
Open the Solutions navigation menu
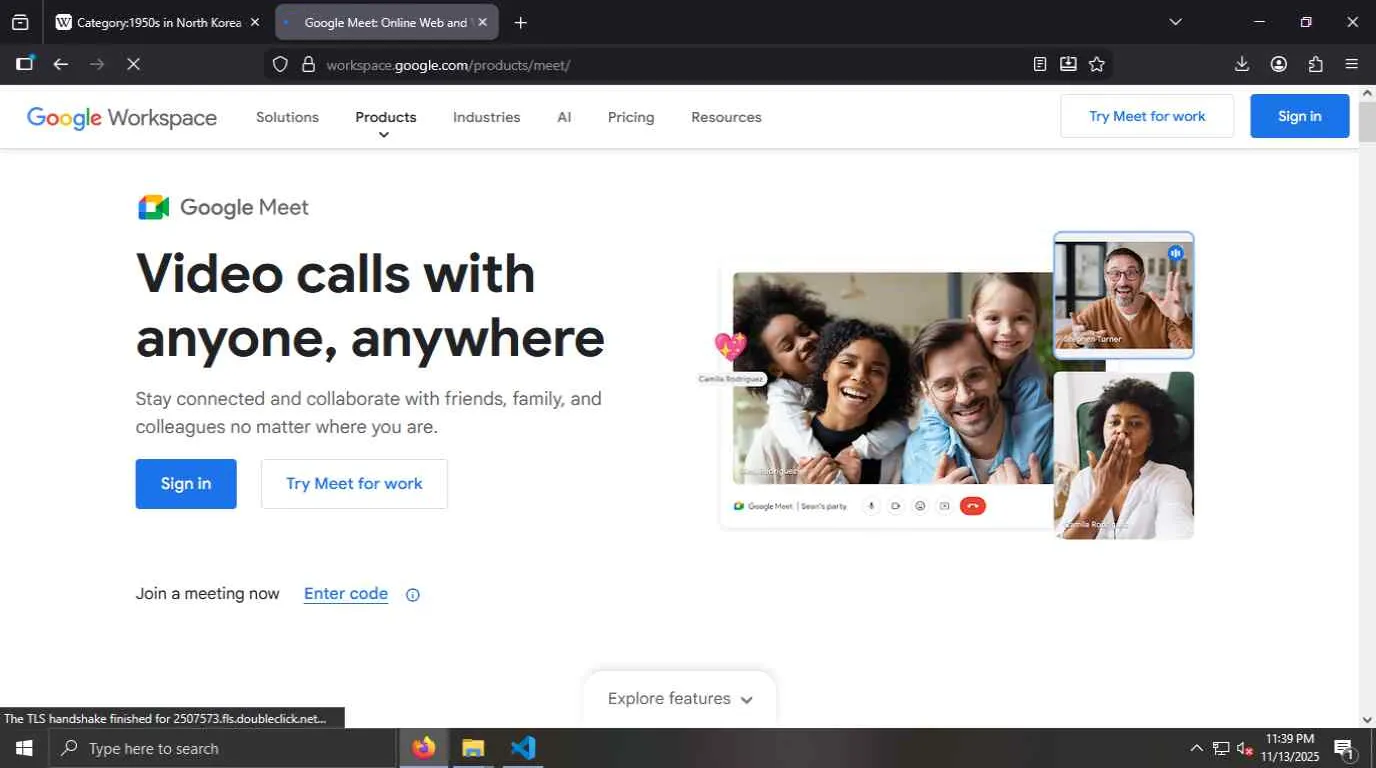[x=287, y=117]
